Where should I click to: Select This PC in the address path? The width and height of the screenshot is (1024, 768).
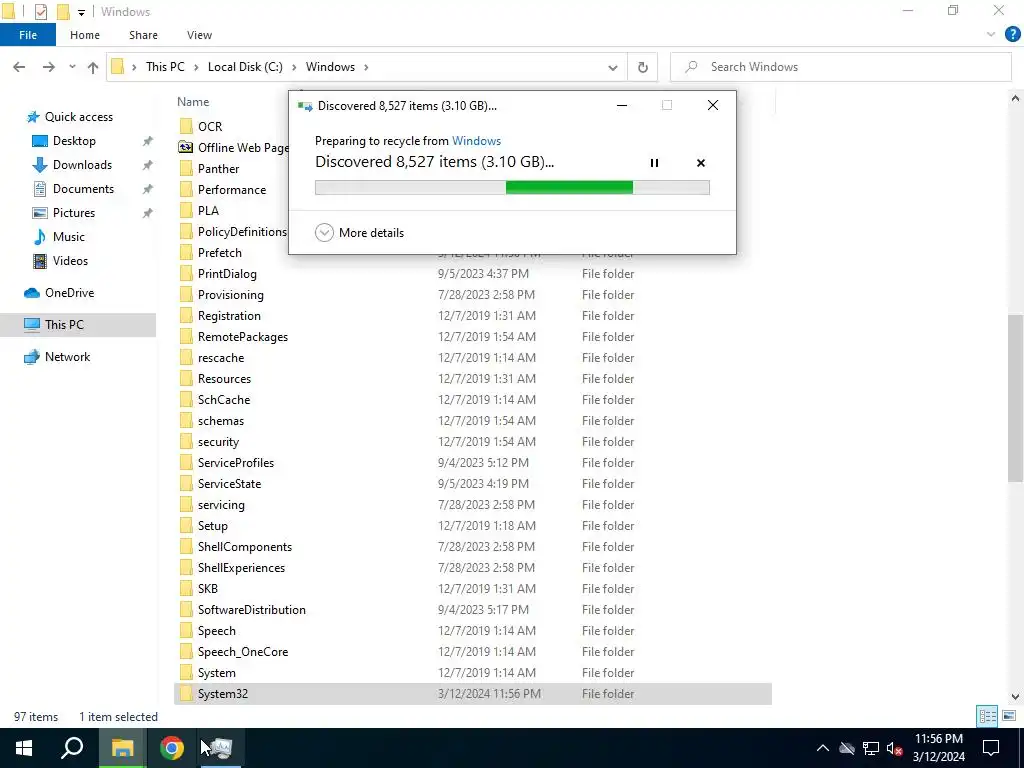coord(165,67)
